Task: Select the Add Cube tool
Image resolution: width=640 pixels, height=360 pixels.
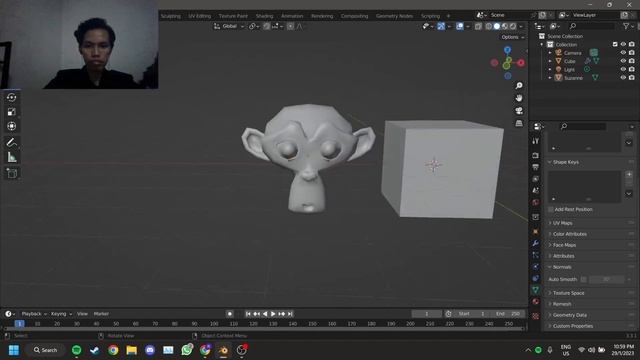Action: coord(11,173)
